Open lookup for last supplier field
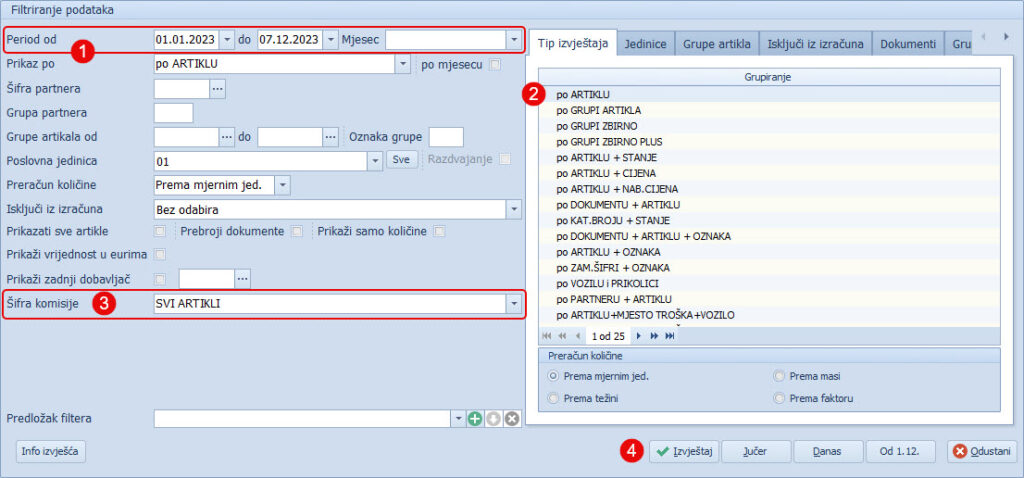 pyautogui.click(x=242, y=278)
